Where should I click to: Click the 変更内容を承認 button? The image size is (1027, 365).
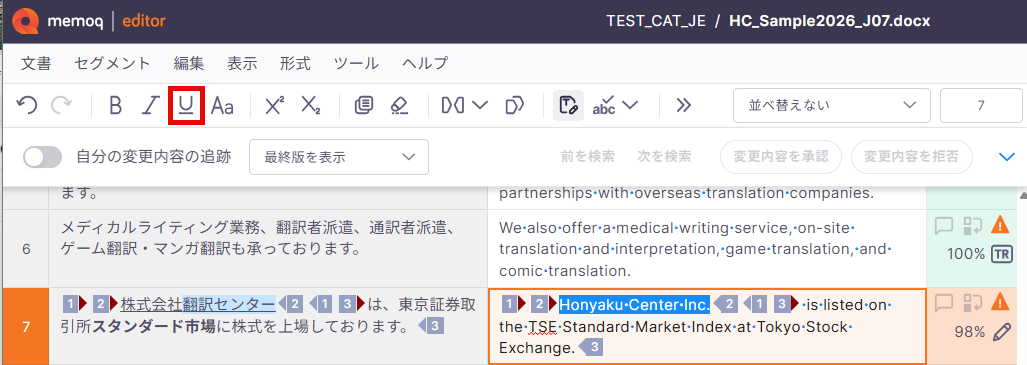click(781, 157)
